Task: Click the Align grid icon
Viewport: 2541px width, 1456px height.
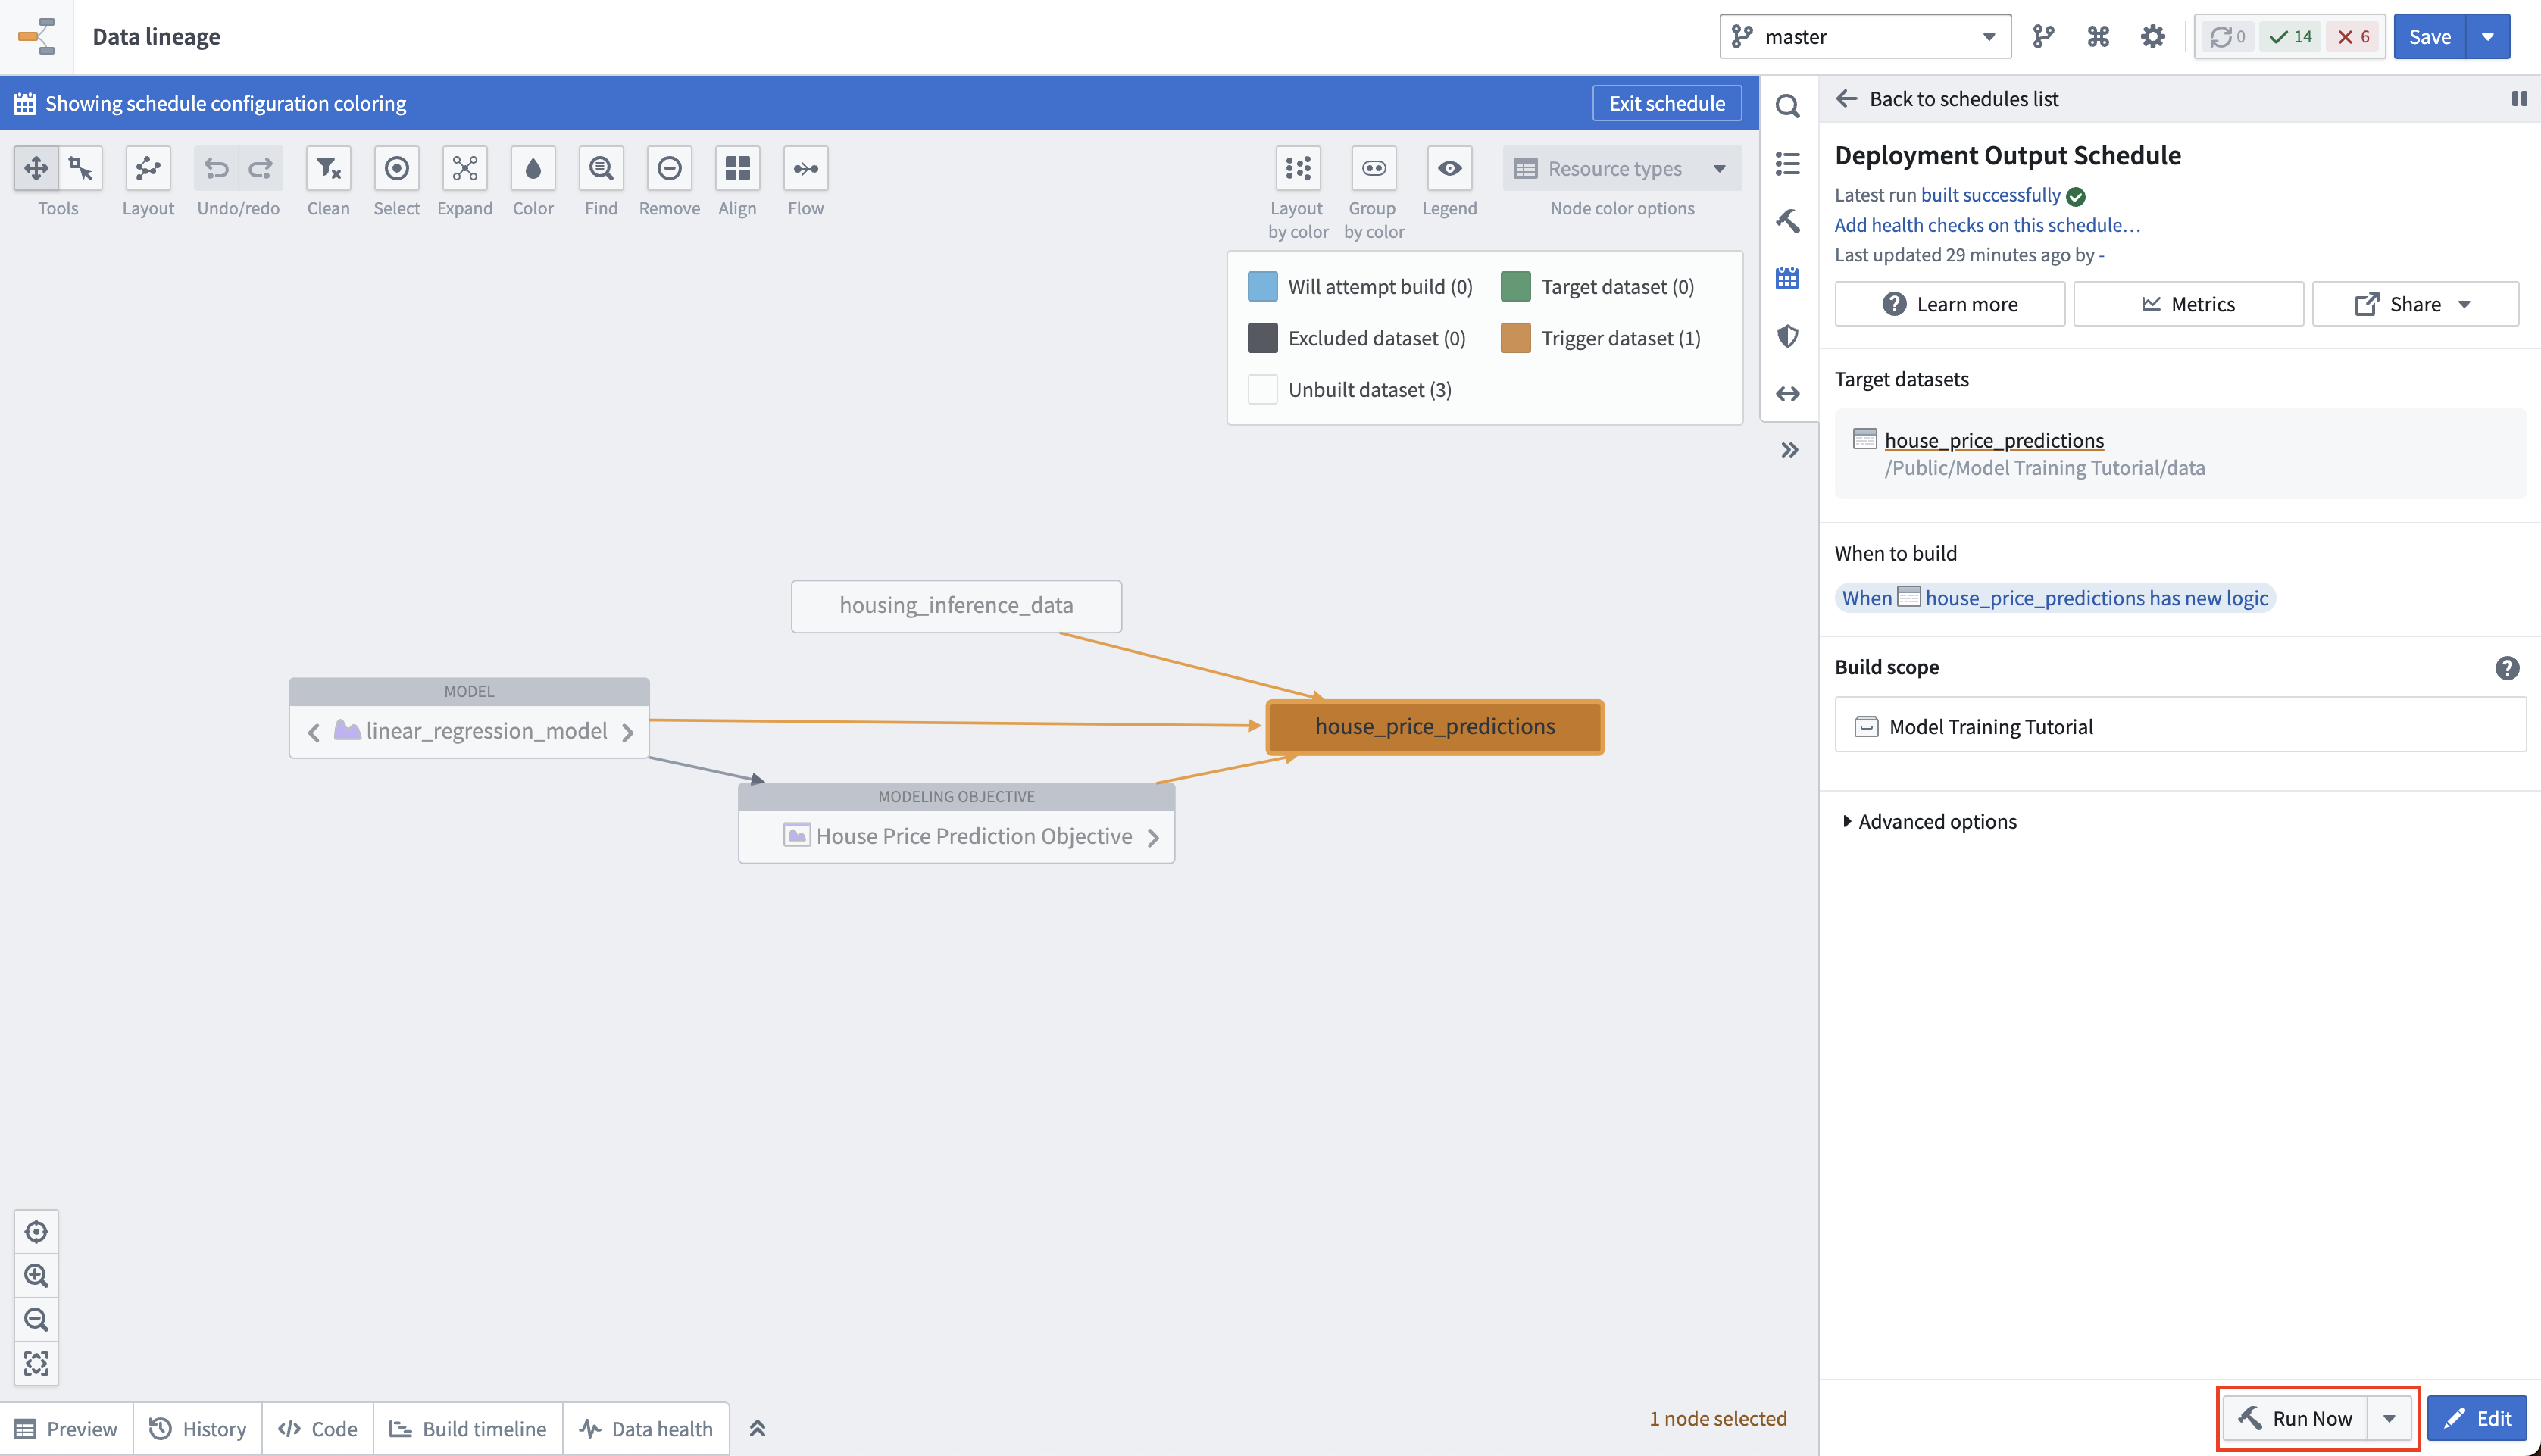Action: point(737,168)
